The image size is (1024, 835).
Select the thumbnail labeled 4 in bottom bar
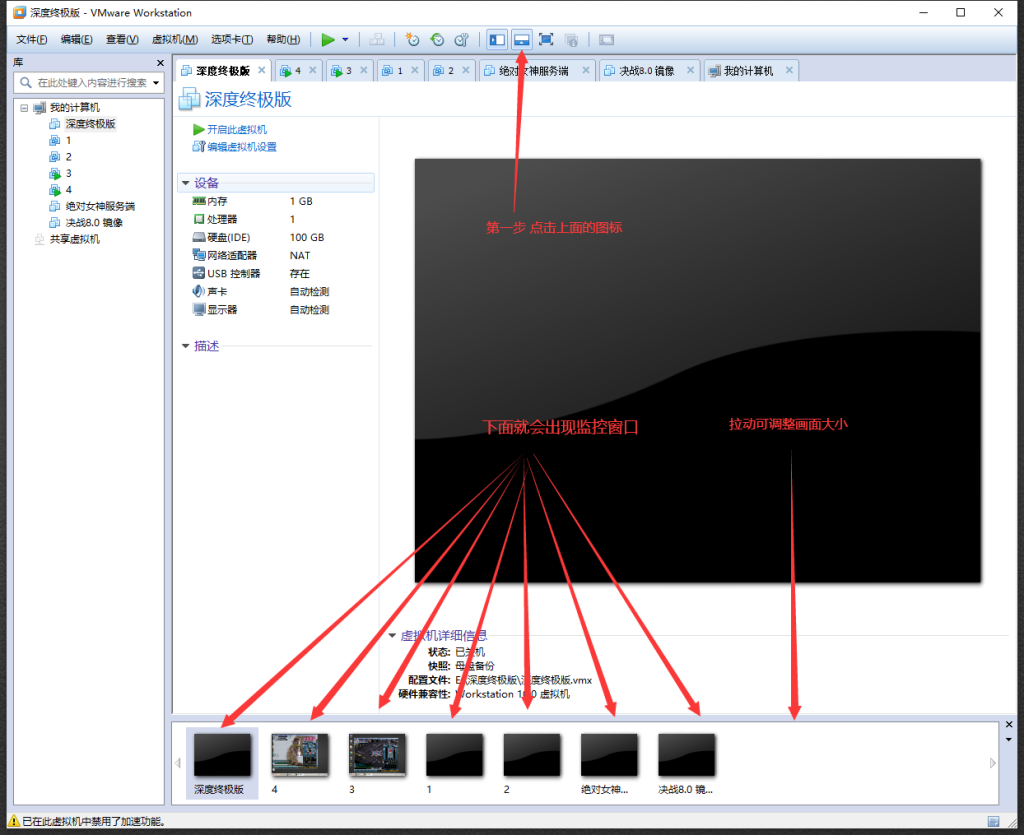point(300,763)
